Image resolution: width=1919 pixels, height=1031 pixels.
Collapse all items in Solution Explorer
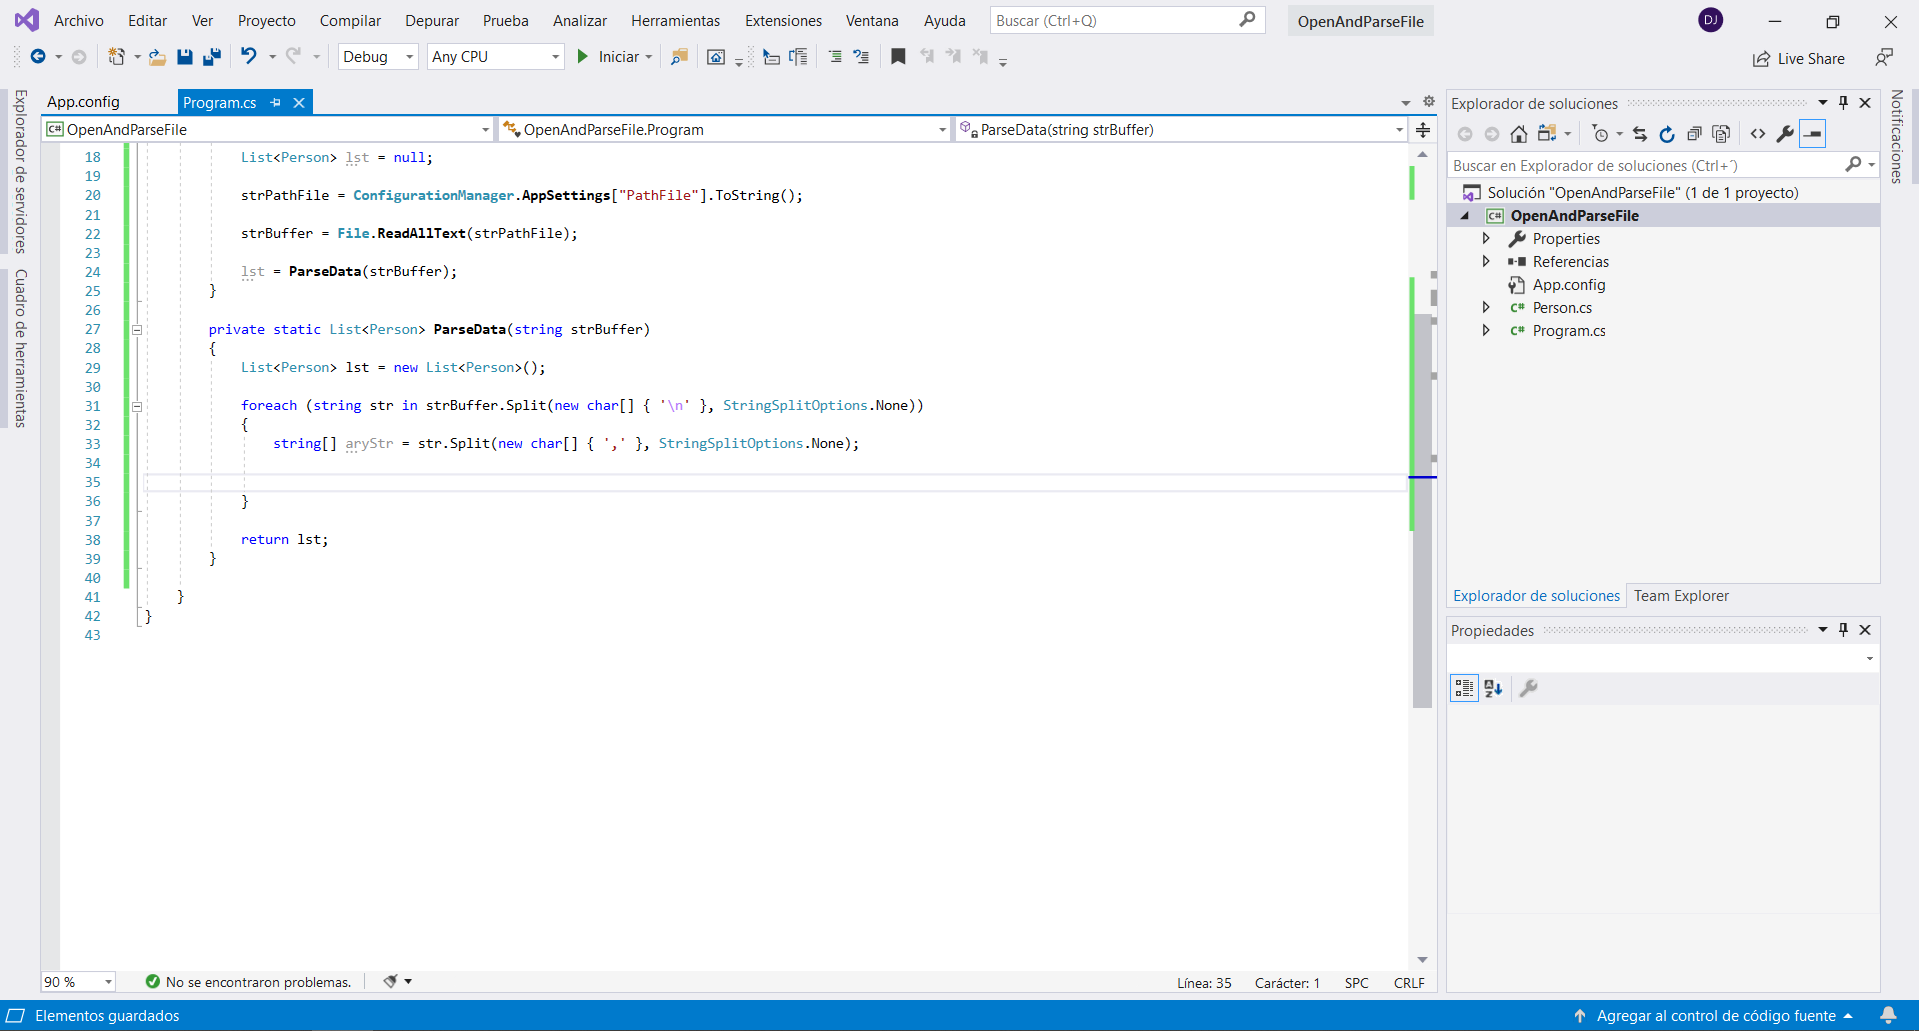click(1693, 134)
